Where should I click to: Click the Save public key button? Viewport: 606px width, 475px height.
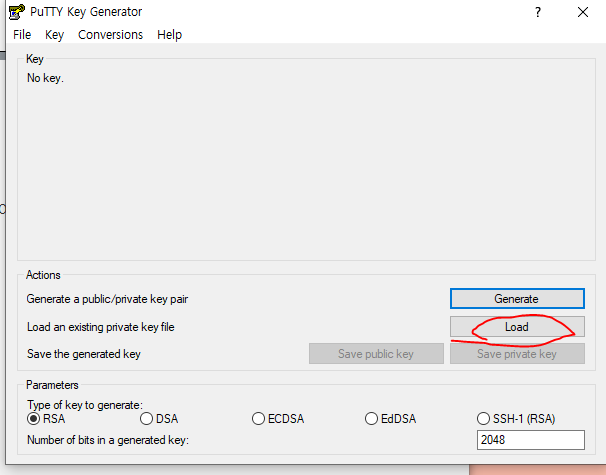point(376,354)
